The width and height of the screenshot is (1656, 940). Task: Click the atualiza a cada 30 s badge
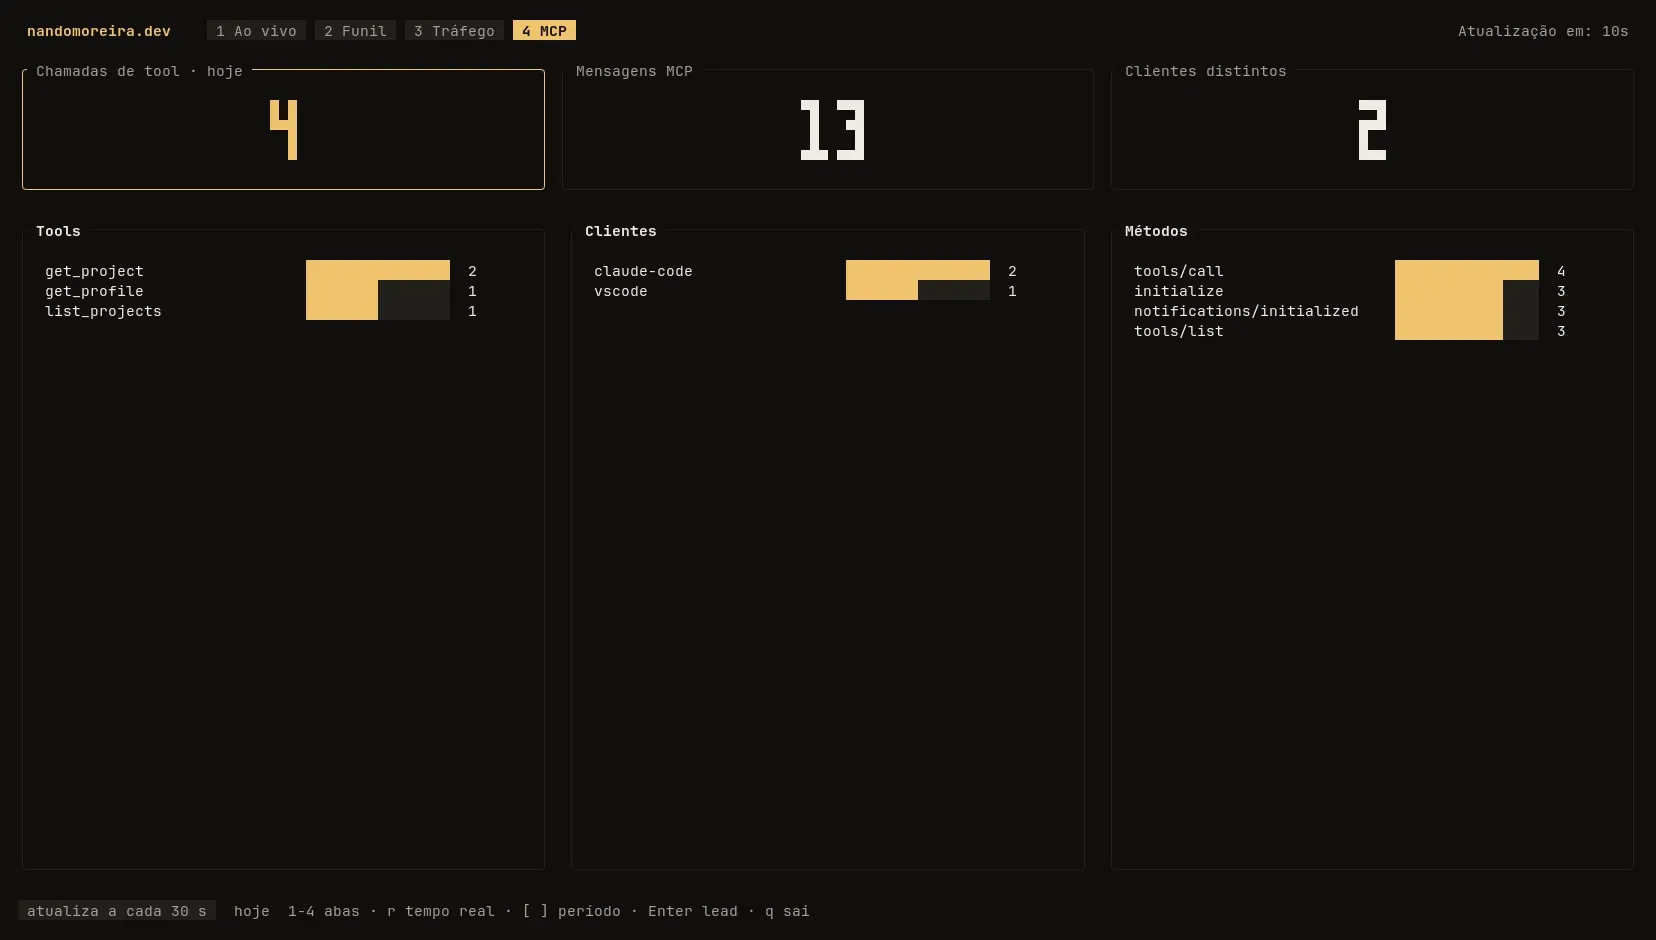117,911
